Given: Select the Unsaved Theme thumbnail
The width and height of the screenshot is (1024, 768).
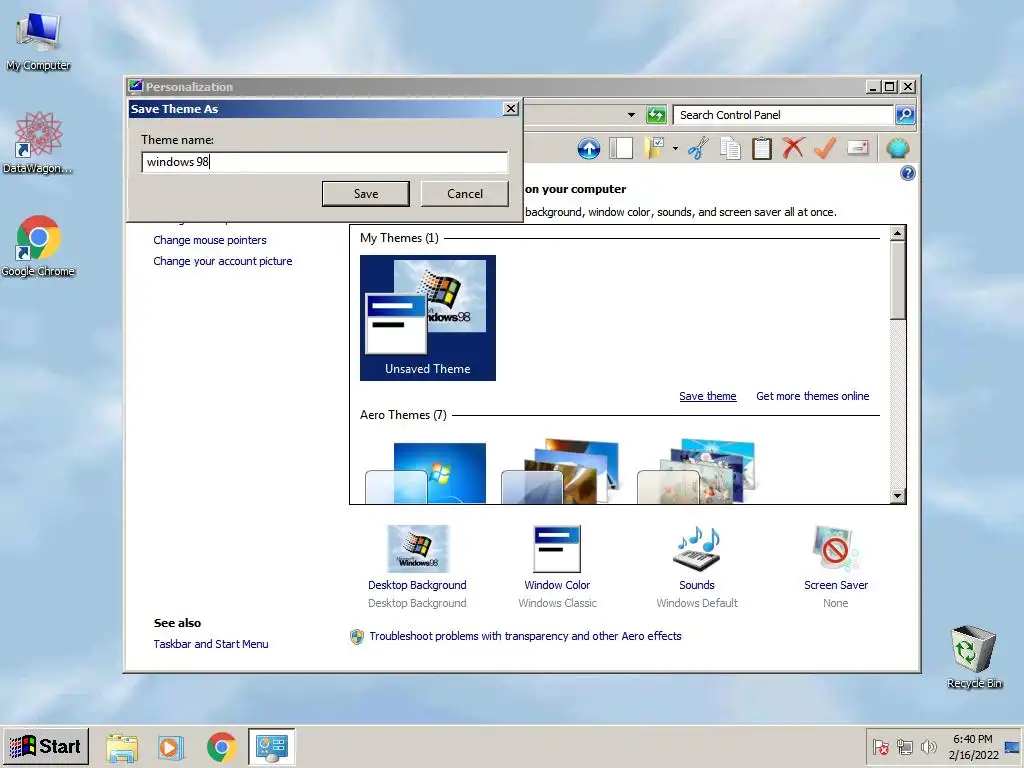Looking at the screenshot, I should click(x=428, y=318).
